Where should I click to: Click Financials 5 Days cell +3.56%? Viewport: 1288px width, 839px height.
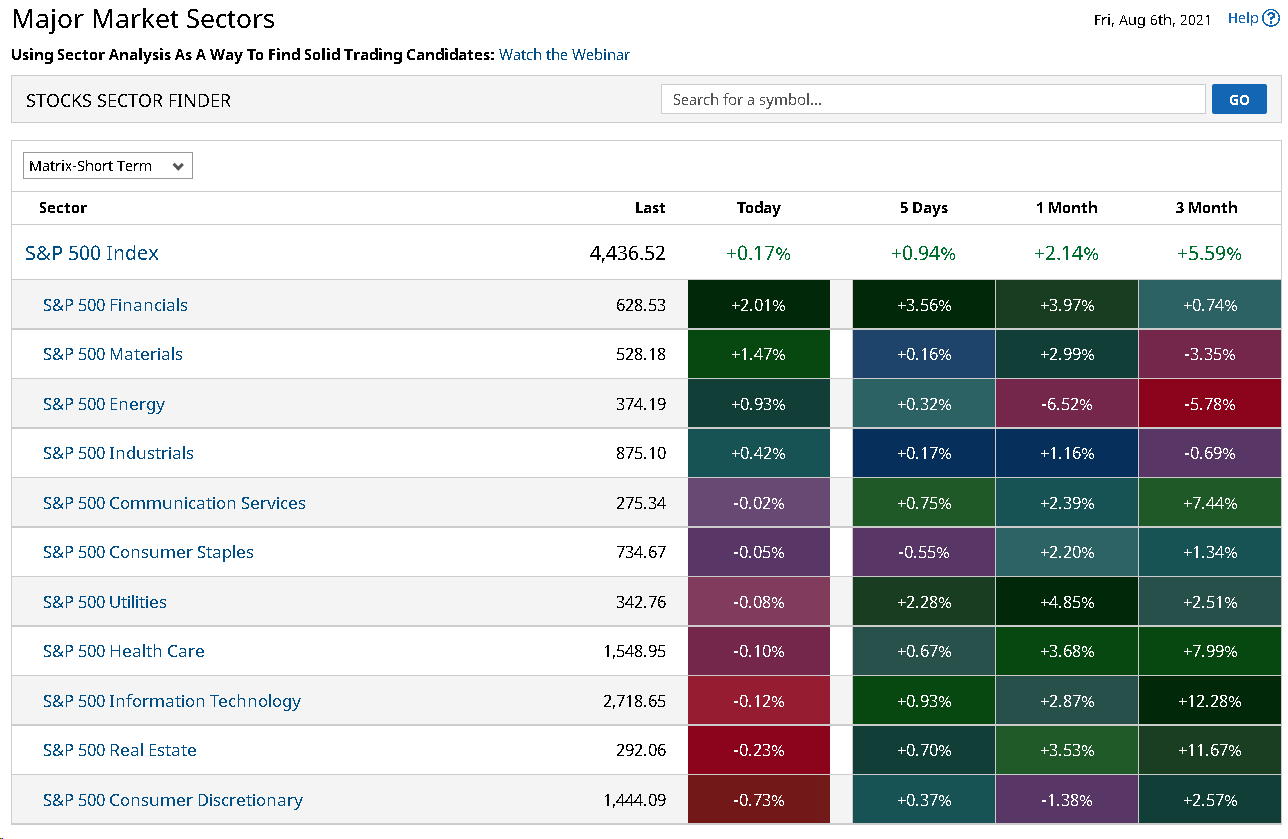click(924, 305)
